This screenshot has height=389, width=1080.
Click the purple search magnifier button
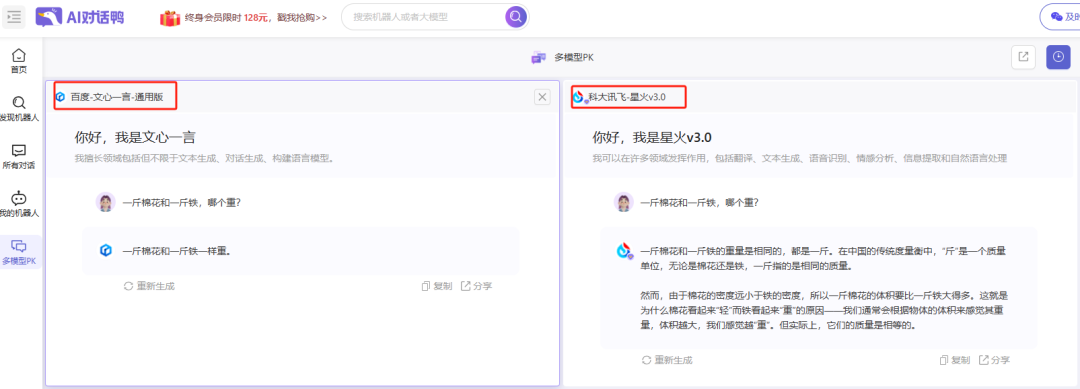pyautogui.click(x=516, y=17)
